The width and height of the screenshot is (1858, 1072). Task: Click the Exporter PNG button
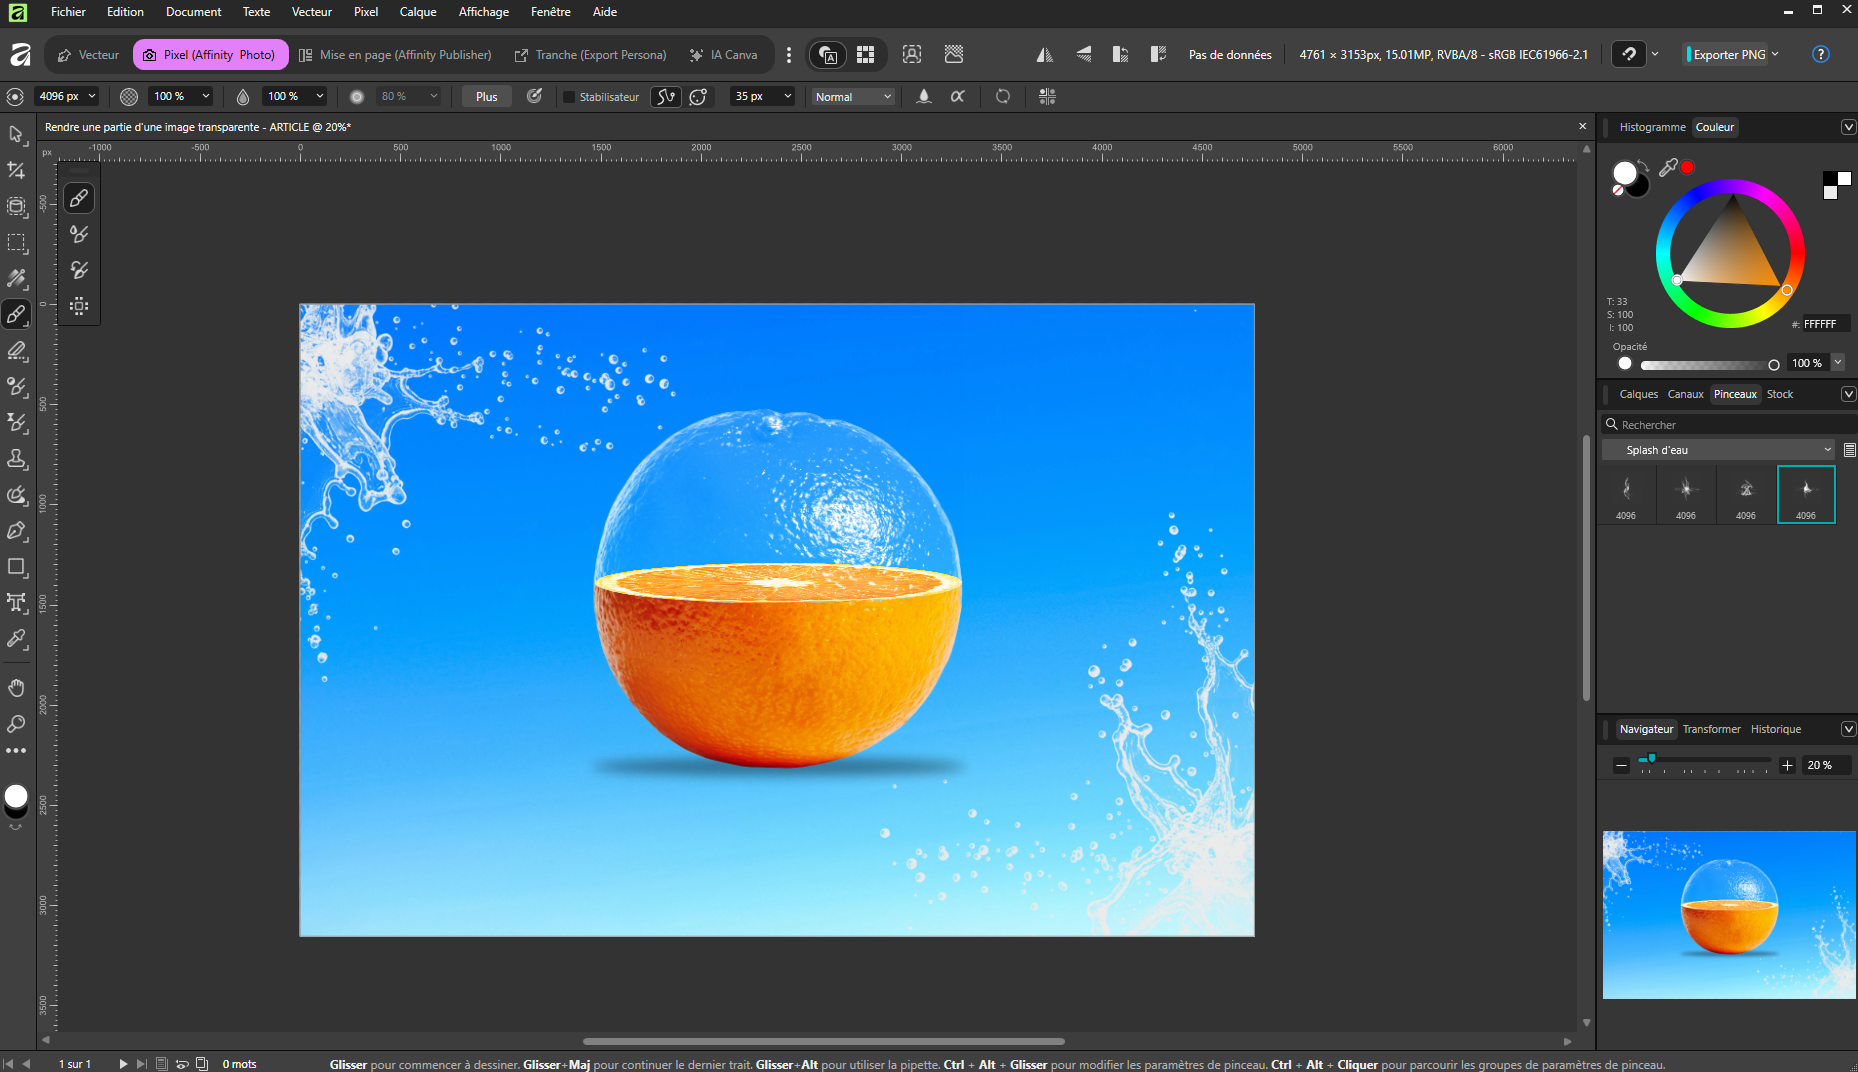pyautogui.click(x=1729, y=55)
